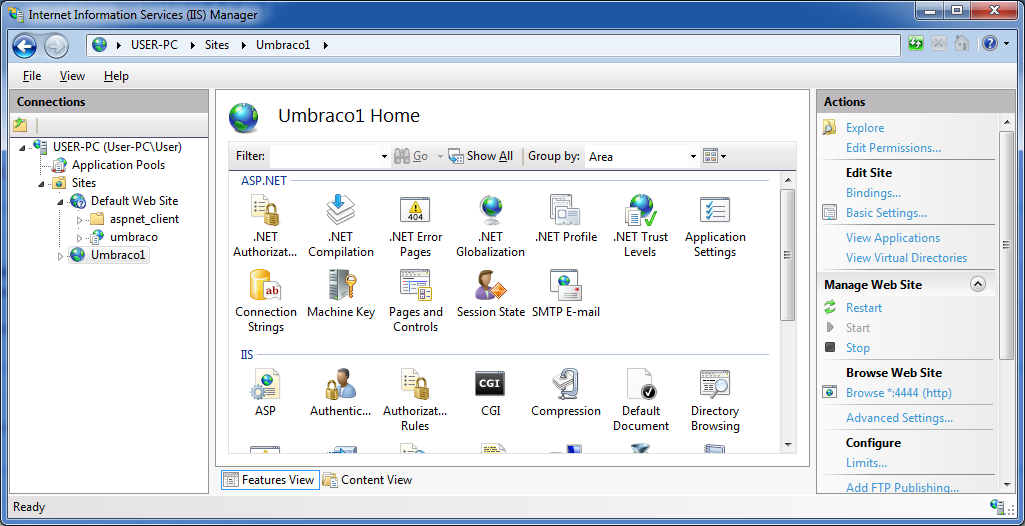
Task: Open the Default Document feature
Action: pyautogui.click(x=640, y=384)
